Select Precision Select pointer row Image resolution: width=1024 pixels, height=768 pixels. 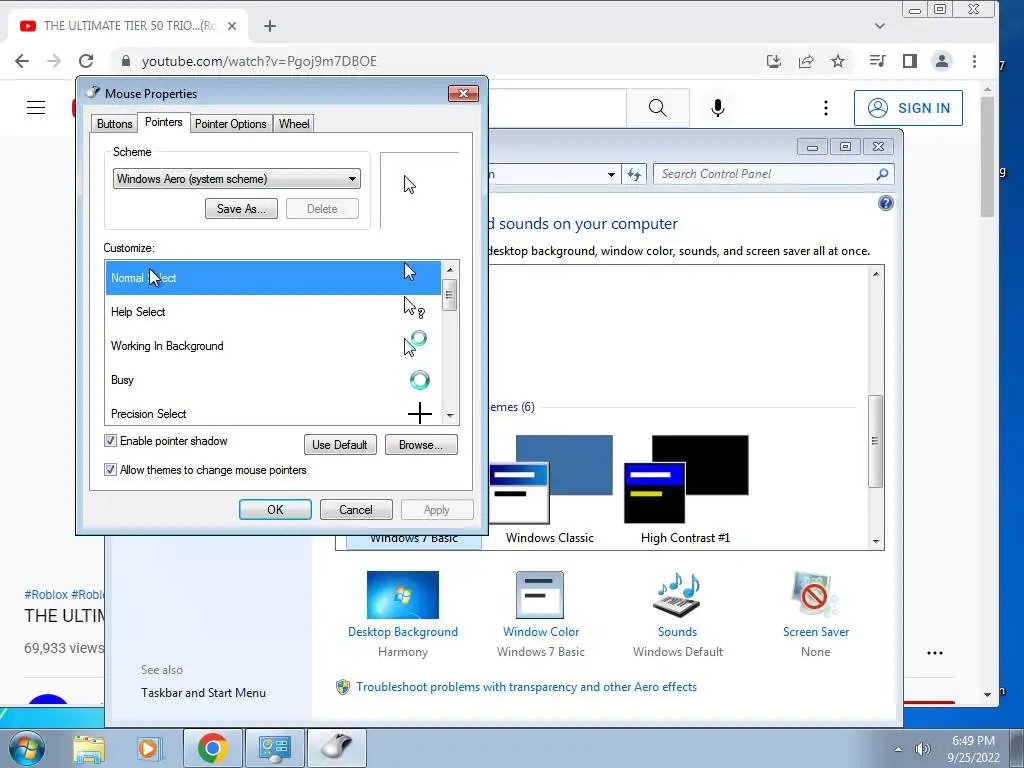[273, 413]
